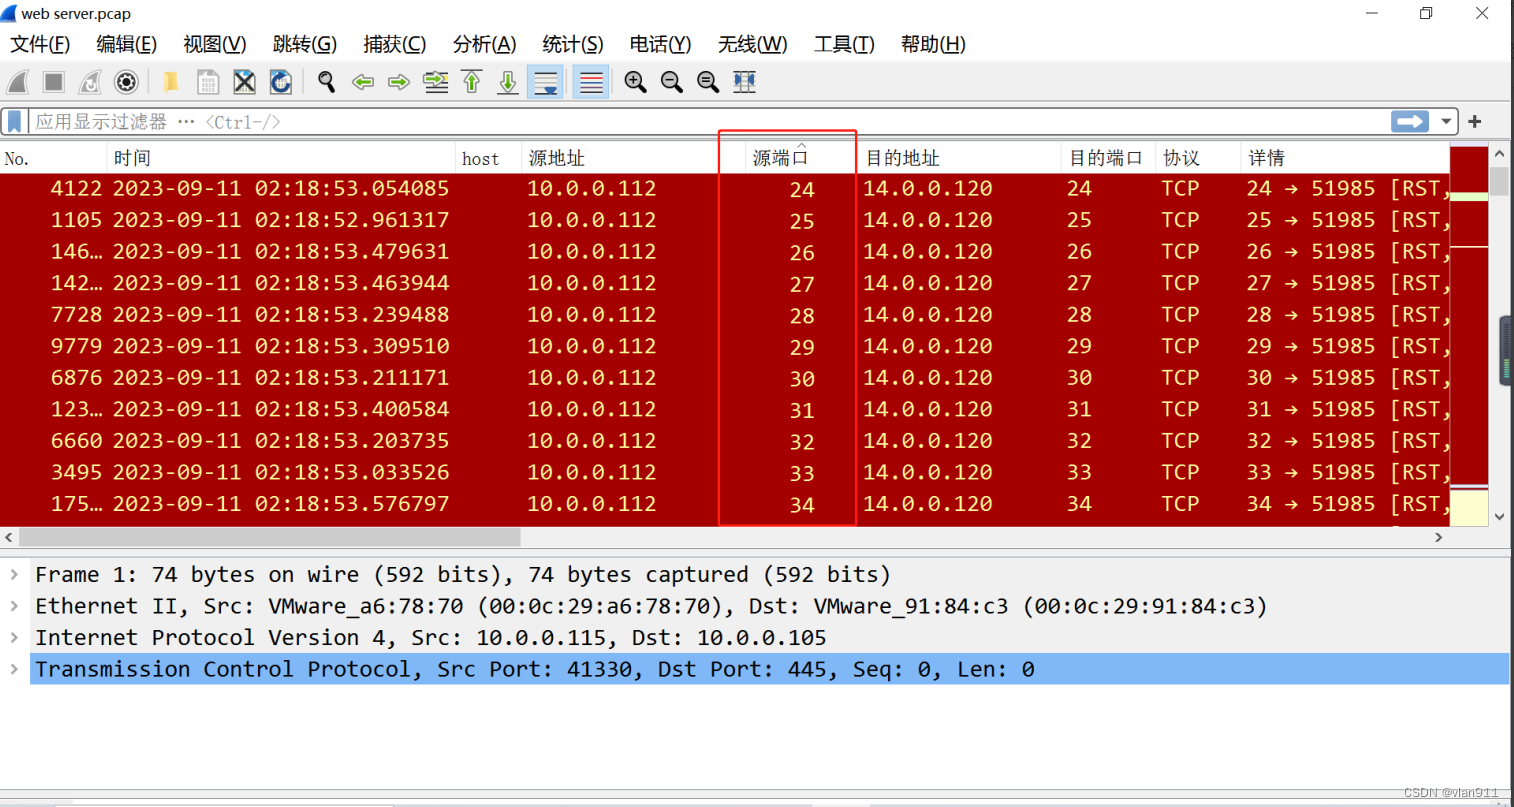
Task: Open the 文件(F) menu
Action: tap(40, 44)
